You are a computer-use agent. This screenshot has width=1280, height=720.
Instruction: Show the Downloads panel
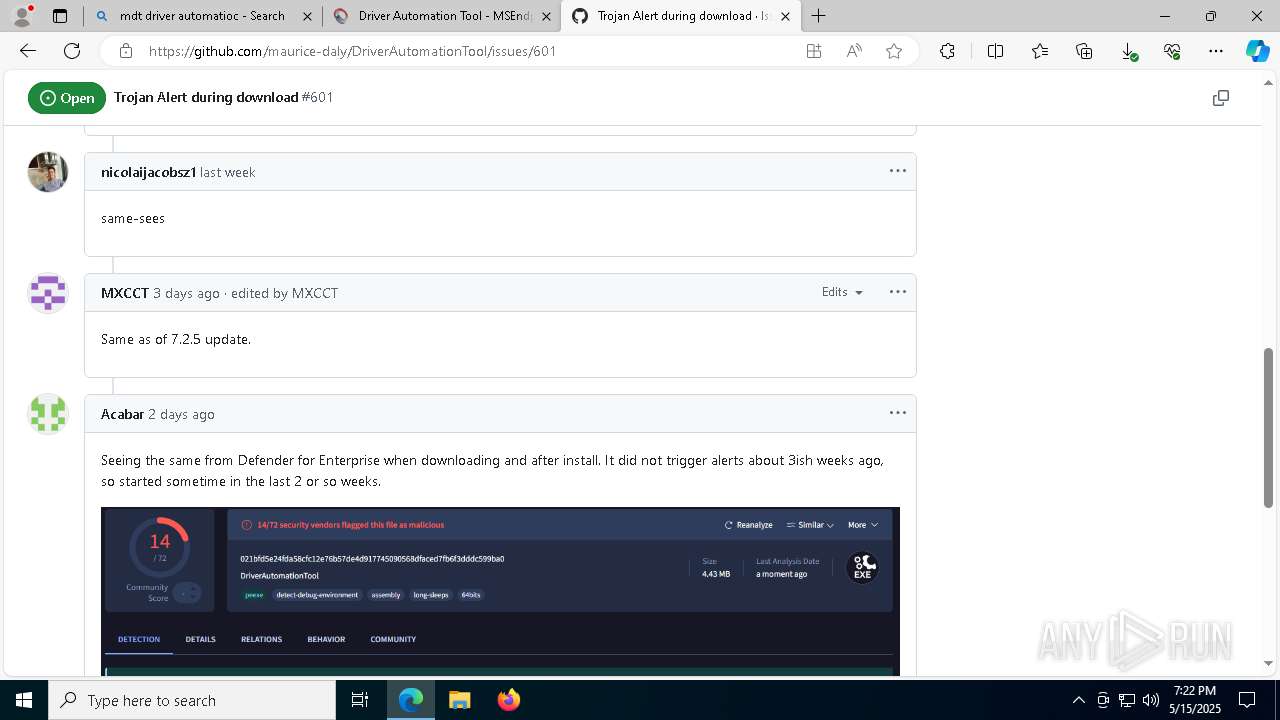pos(1128,51)
